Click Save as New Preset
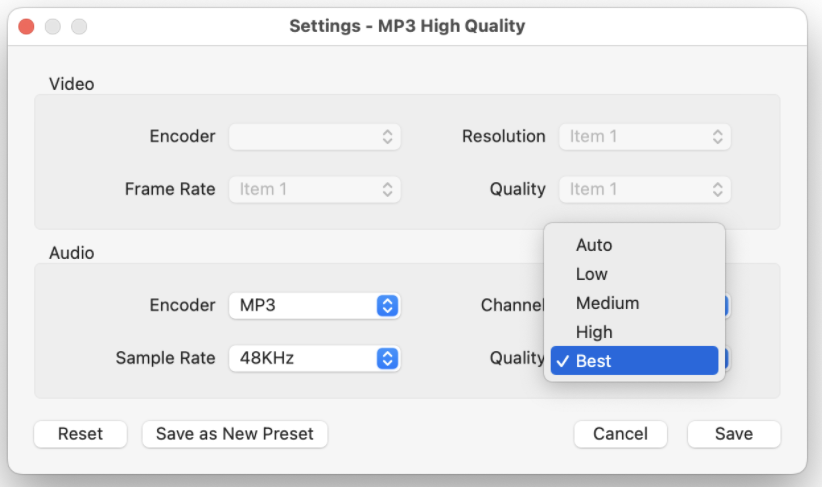822x487 pixels. [235, 434]
